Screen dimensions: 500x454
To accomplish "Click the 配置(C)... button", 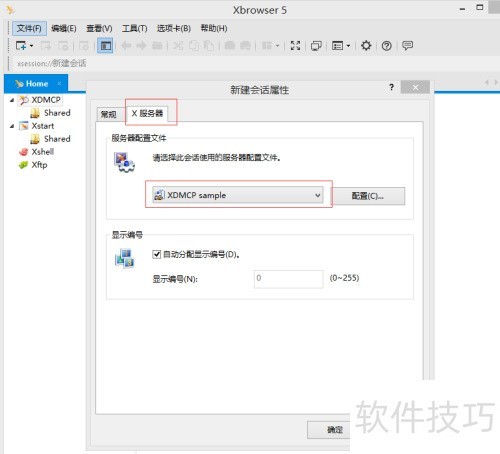I will click(368, 196).
